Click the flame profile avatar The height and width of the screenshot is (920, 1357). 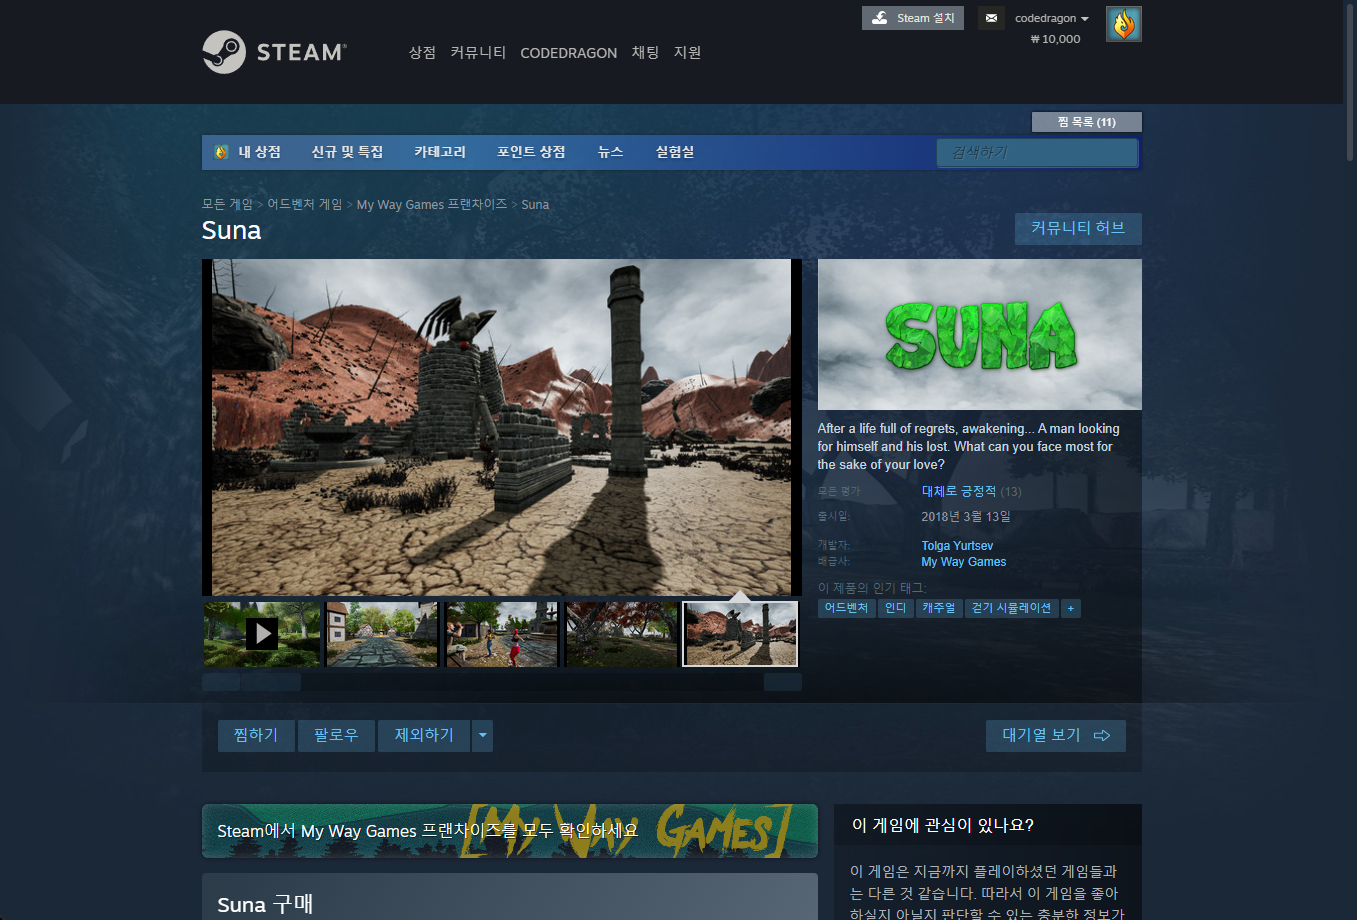[1124, 24]
